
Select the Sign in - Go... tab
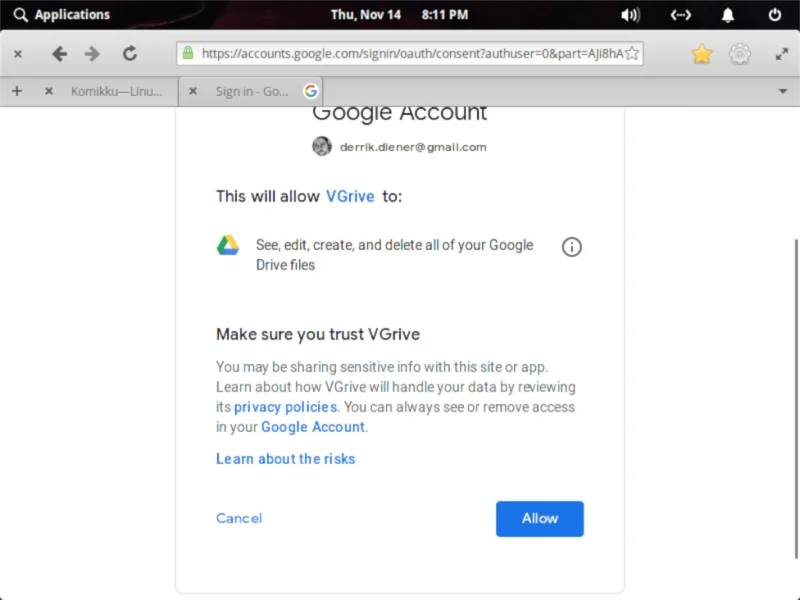coord(252,91)
